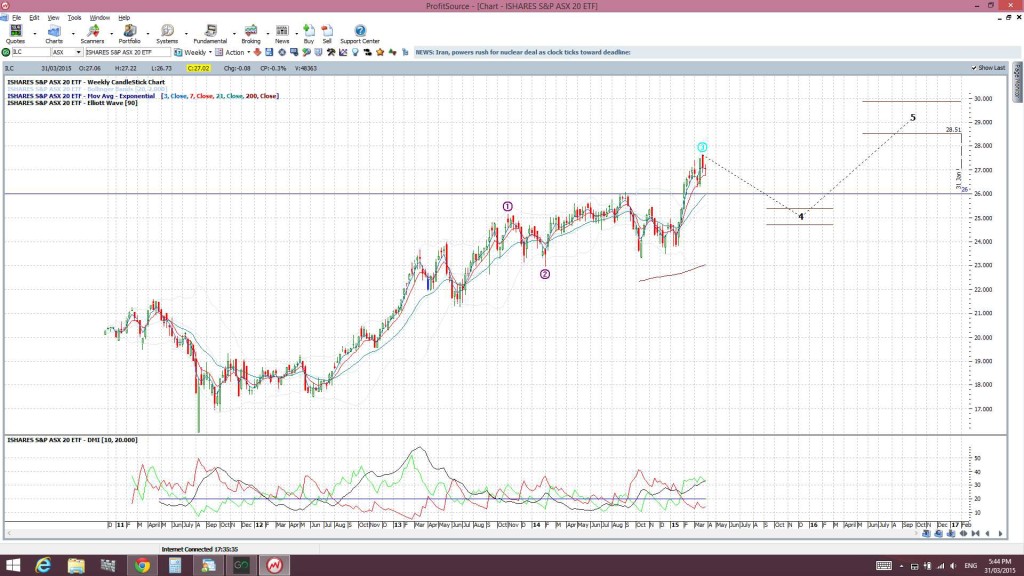Viewport: 1024px width, 576px height.
Task: Click the highlighted close price C:27.02
Action: 198,68
